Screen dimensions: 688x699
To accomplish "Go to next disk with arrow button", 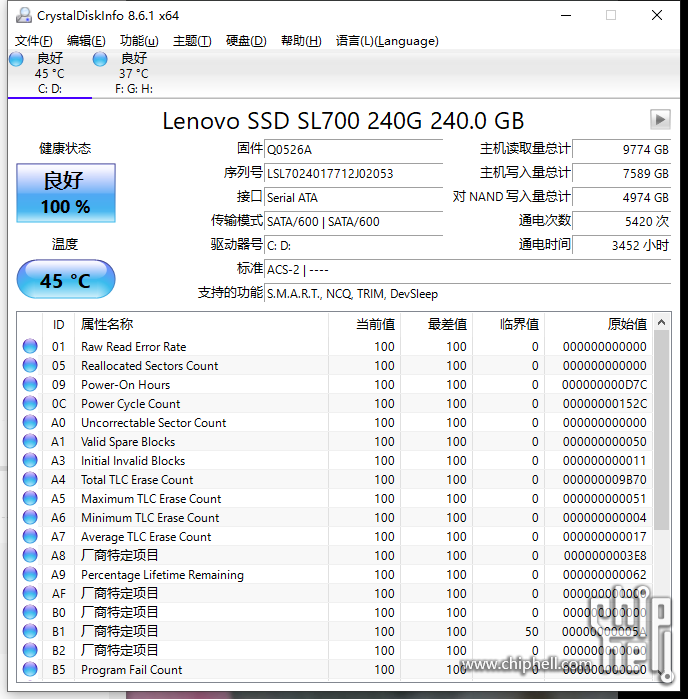I will tap(660, 119).
